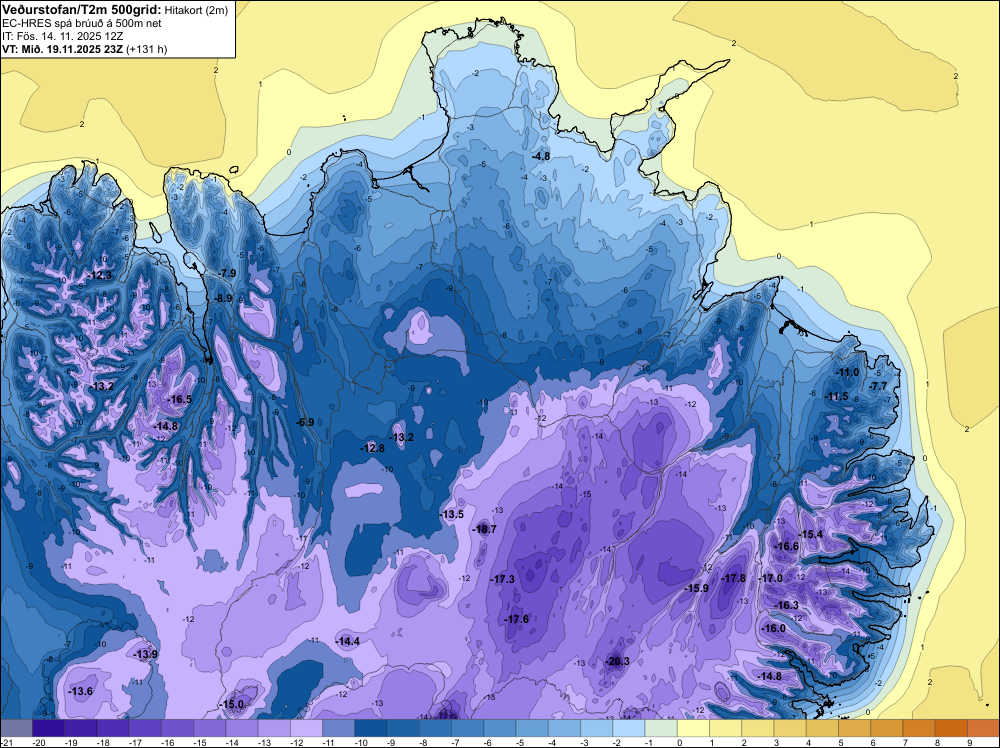This screenshot has width=1000, height=748.
Task: Select the -16.0 temperature value
Action: pyautogui.click(x=773, y=628)
